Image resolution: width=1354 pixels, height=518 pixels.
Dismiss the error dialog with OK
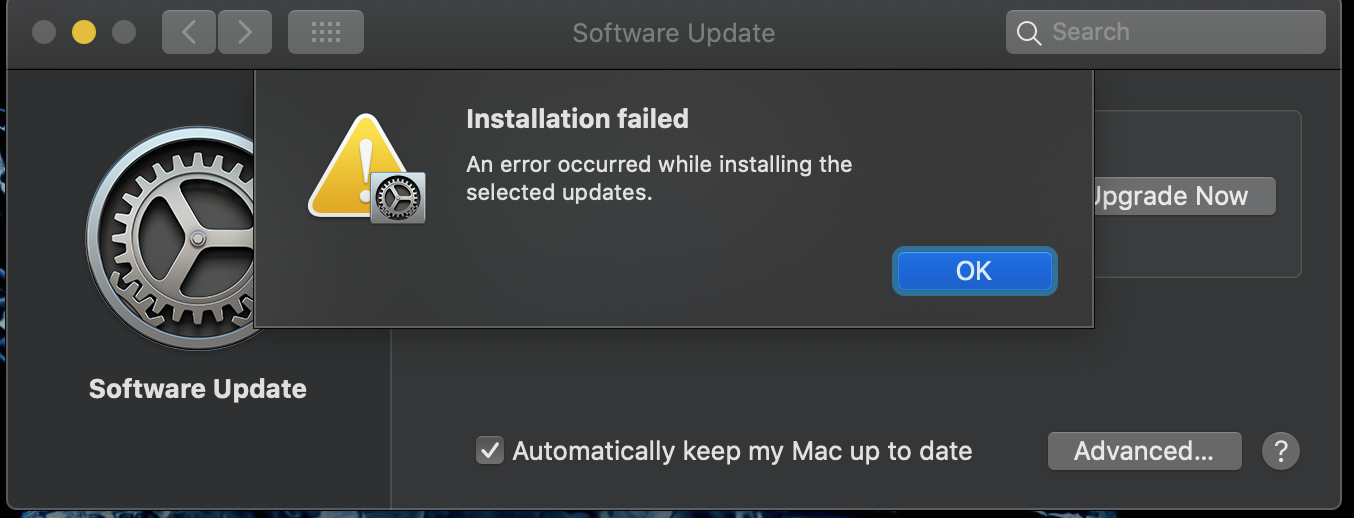click(974, 270)
